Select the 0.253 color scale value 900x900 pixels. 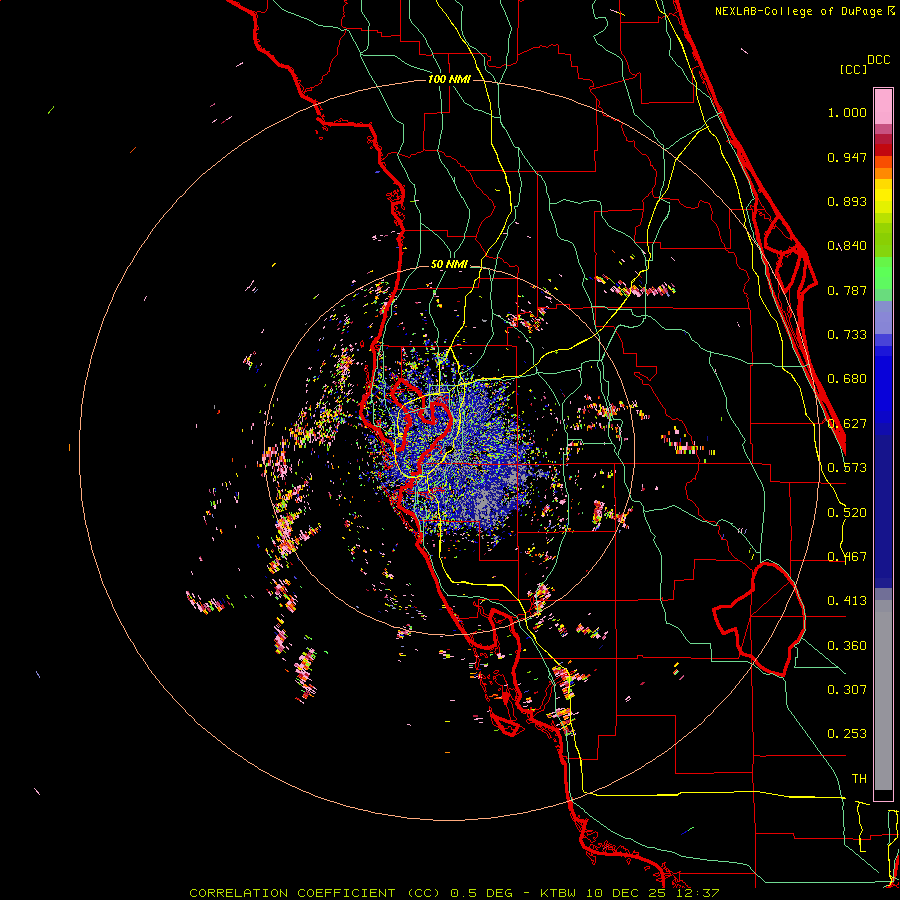[x=847, y=734]
